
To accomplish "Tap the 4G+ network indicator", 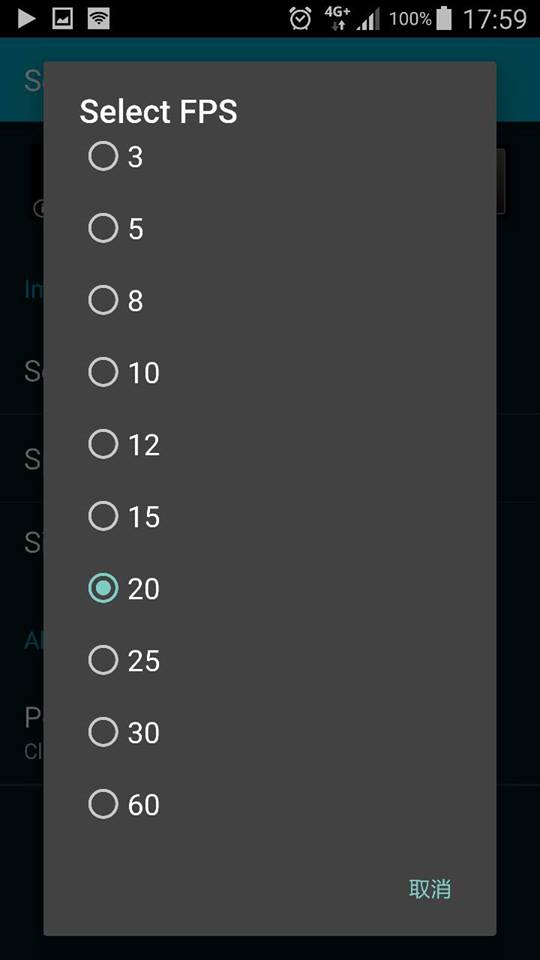I will point(337,18).
